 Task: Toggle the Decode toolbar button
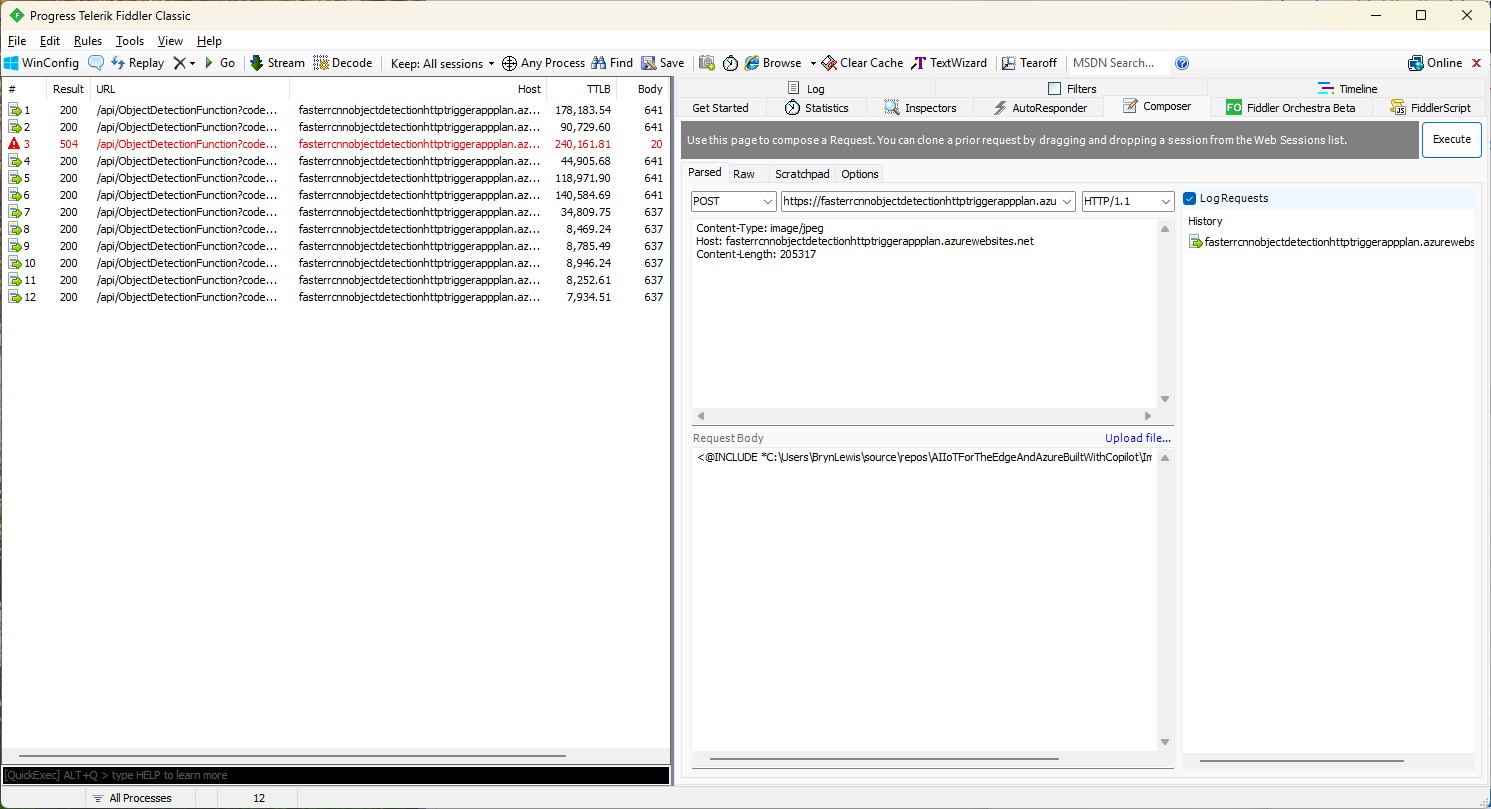tap(343, 63)
